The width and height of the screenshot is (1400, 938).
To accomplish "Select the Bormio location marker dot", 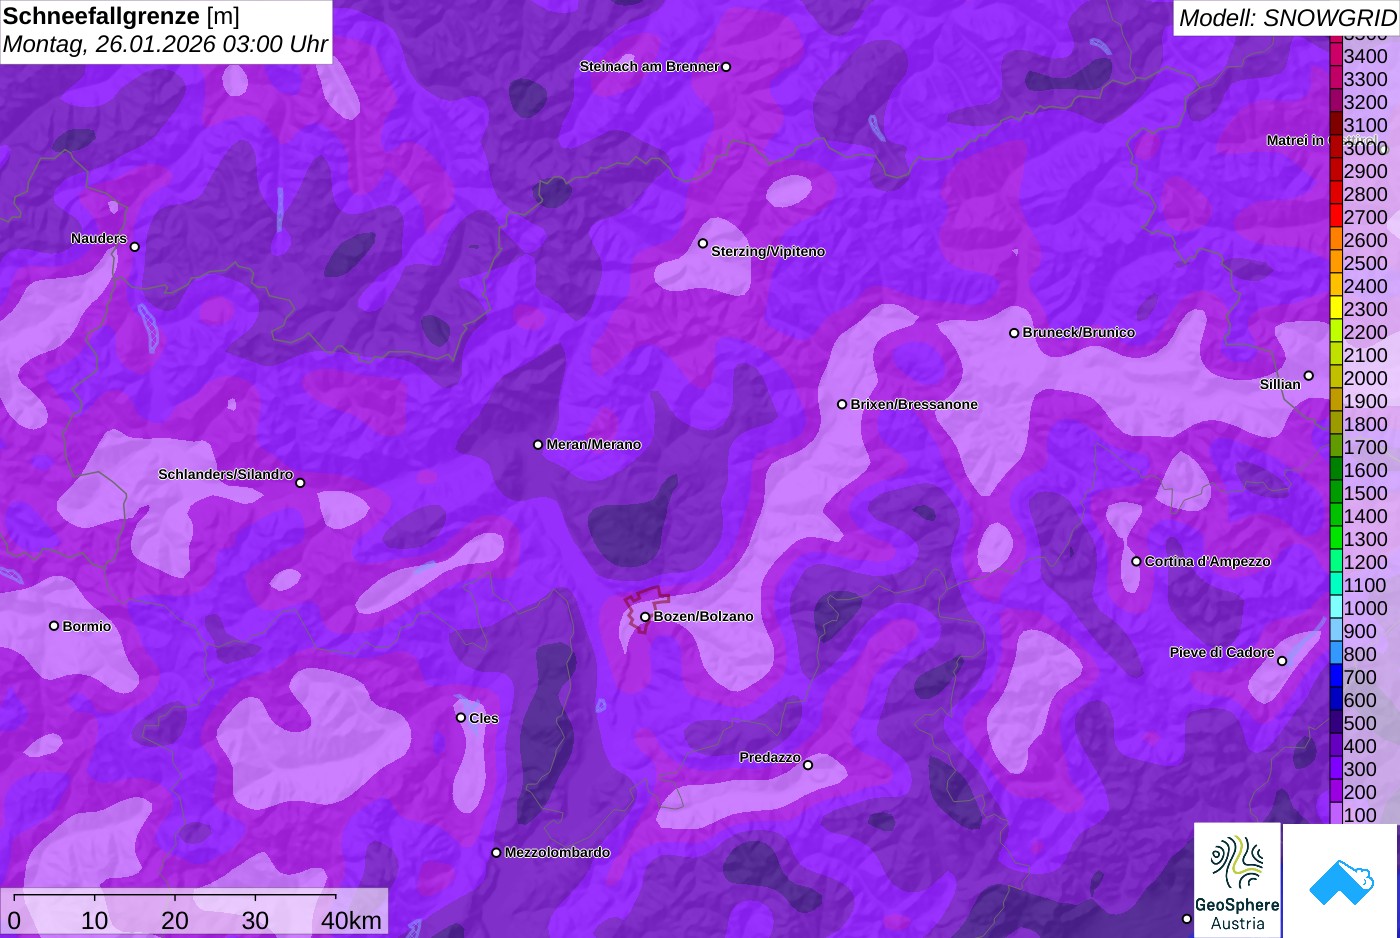I will (x=54, y=626).
